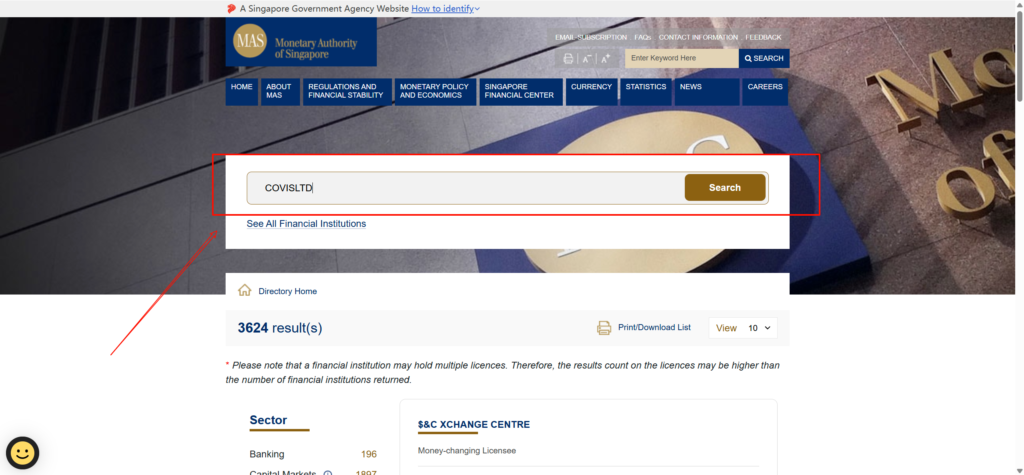1024x475 pixels.
Task: Expand the How to identify dropdown
Action: point(446,9)
